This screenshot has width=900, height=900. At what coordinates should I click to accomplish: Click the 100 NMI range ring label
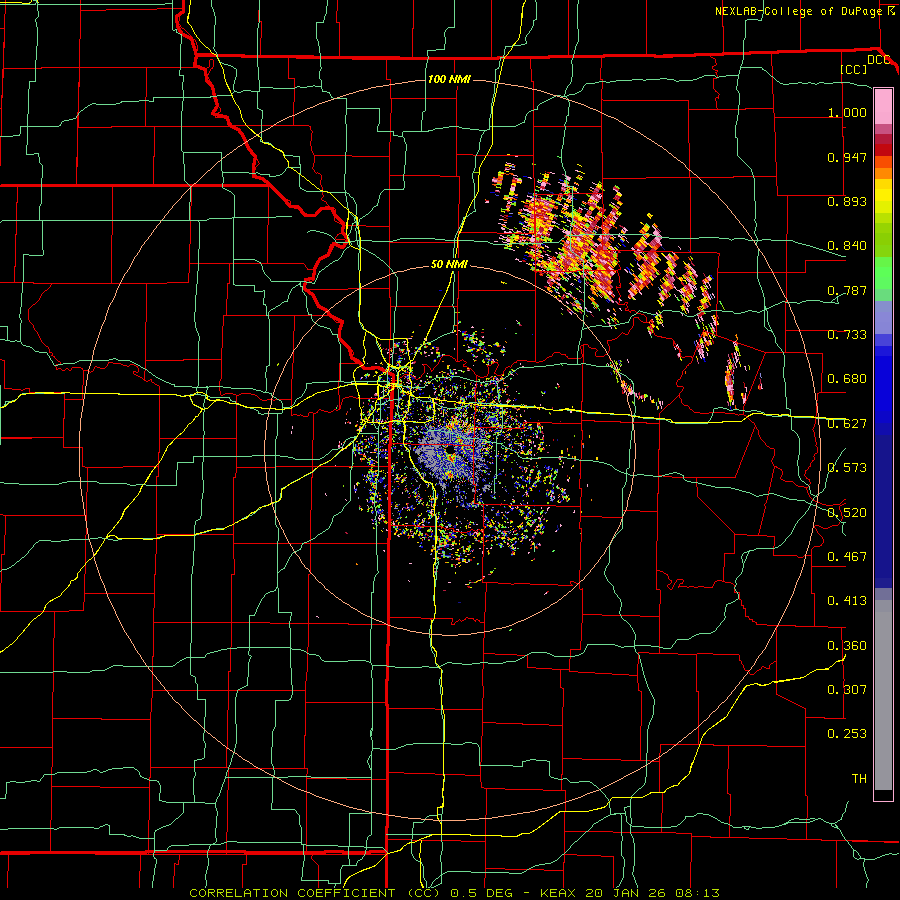point(449,79)
